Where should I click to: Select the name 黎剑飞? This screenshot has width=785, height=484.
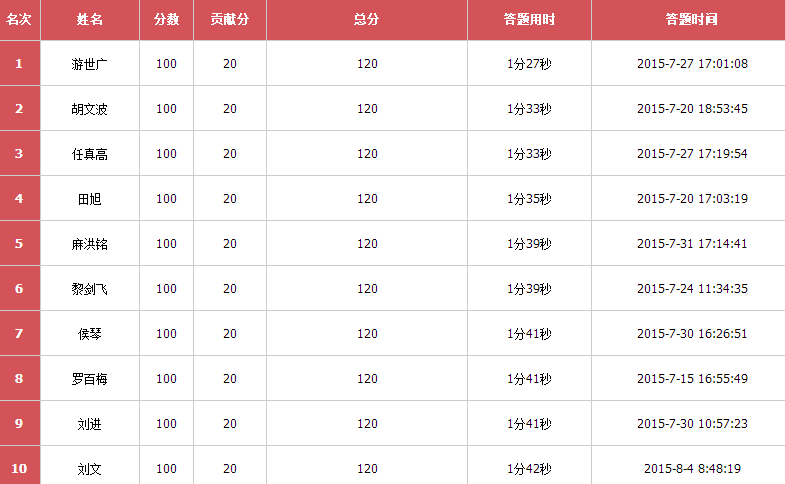[x=90, y=289]
